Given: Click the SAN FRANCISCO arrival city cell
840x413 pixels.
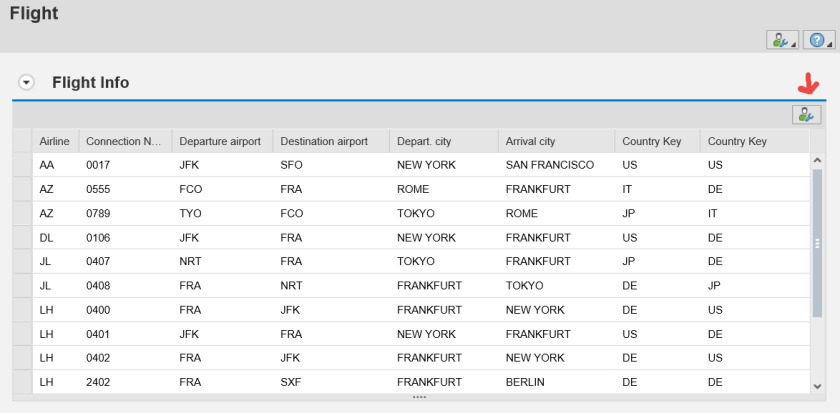Looking at the screenshot, I should pos(549,165).
